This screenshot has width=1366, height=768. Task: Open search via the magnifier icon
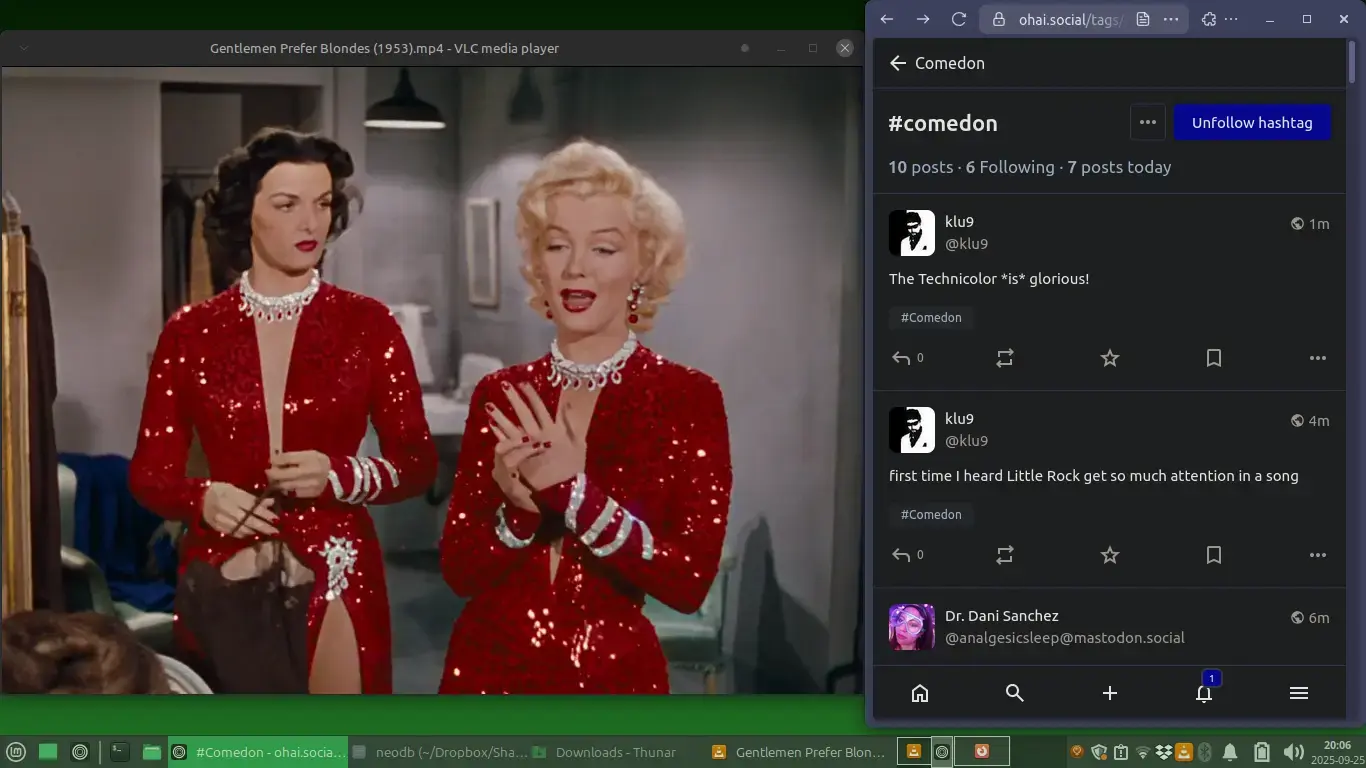pos(1014,694)
